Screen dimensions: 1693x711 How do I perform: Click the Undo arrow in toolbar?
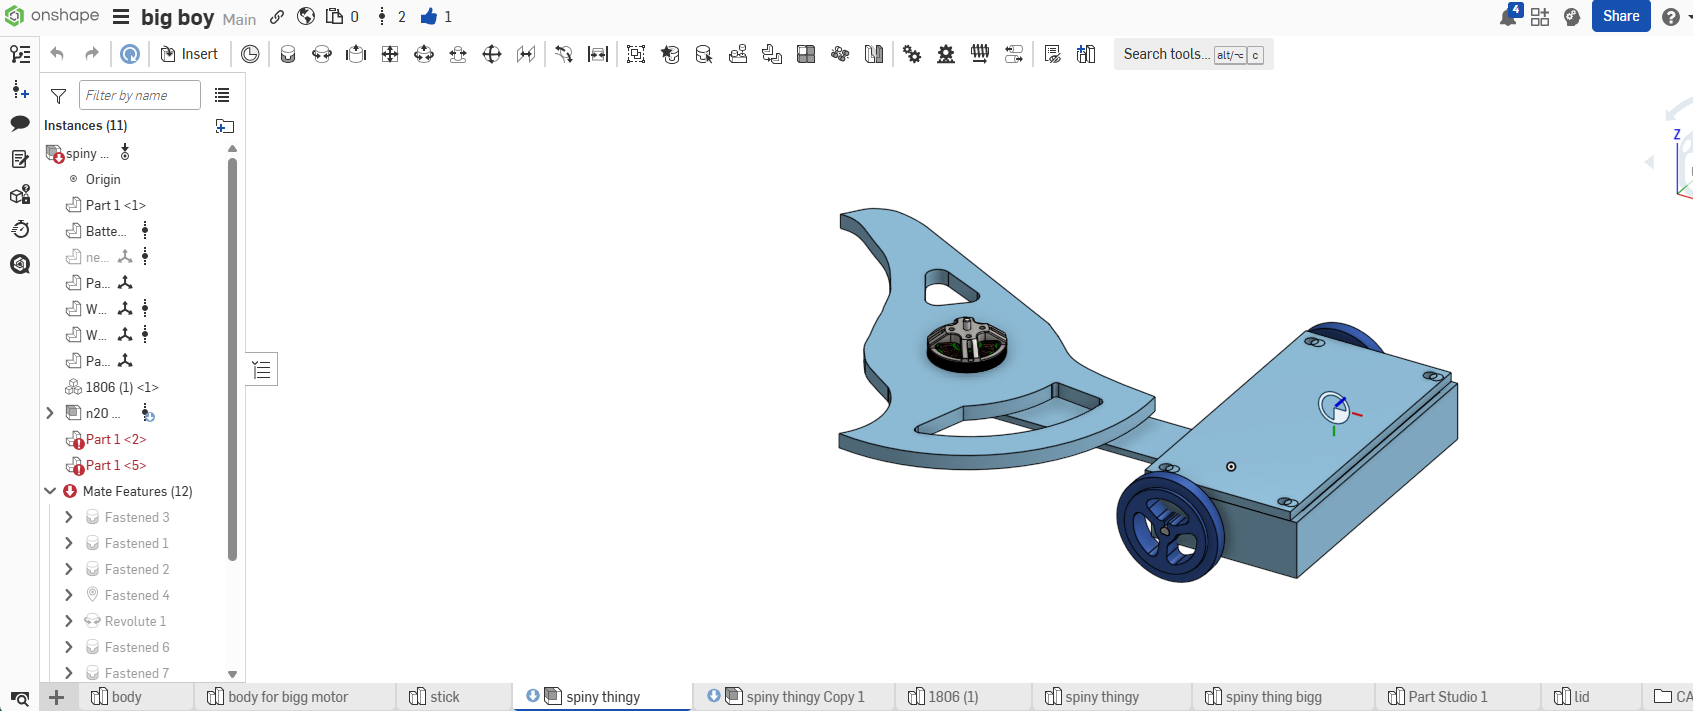coord(57,54)
